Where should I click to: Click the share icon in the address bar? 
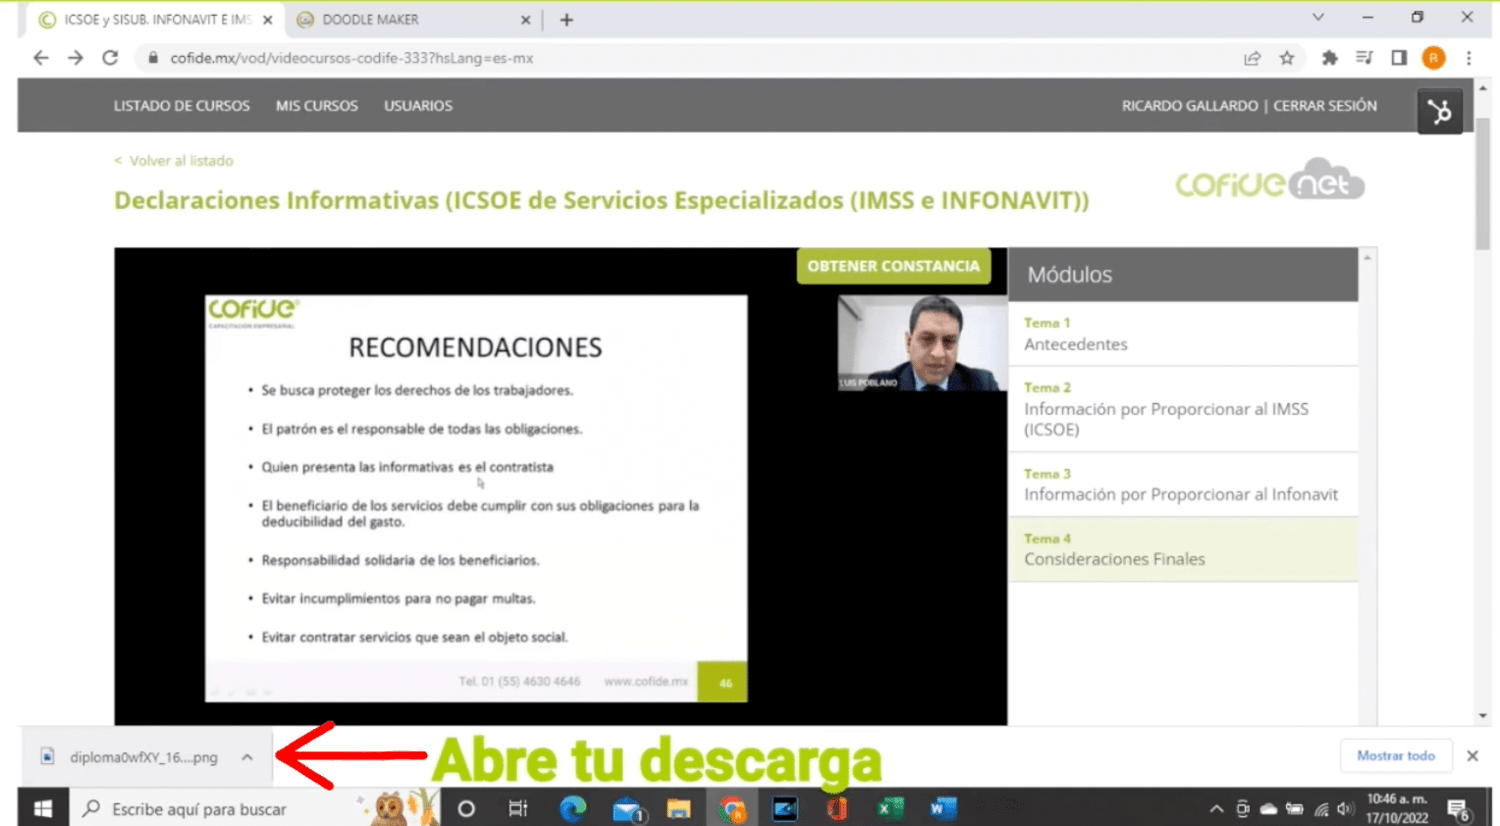pos(1252,58)
